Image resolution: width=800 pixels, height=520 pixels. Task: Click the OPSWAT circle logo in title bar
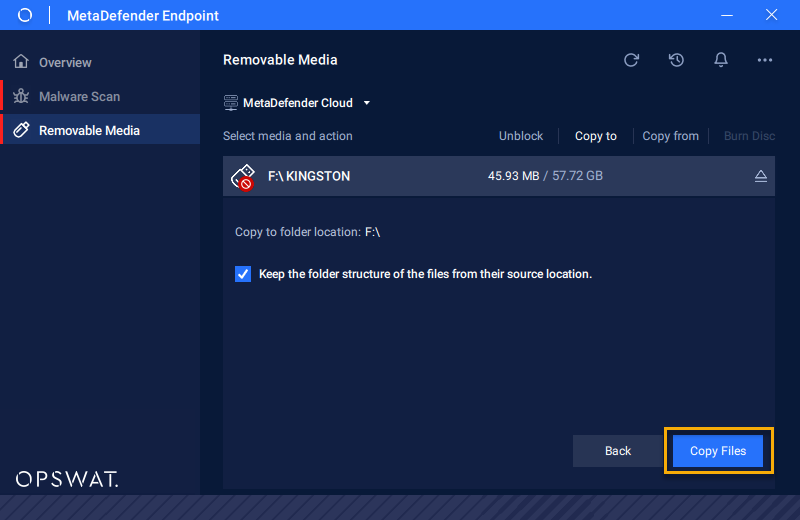coord(24,15)
